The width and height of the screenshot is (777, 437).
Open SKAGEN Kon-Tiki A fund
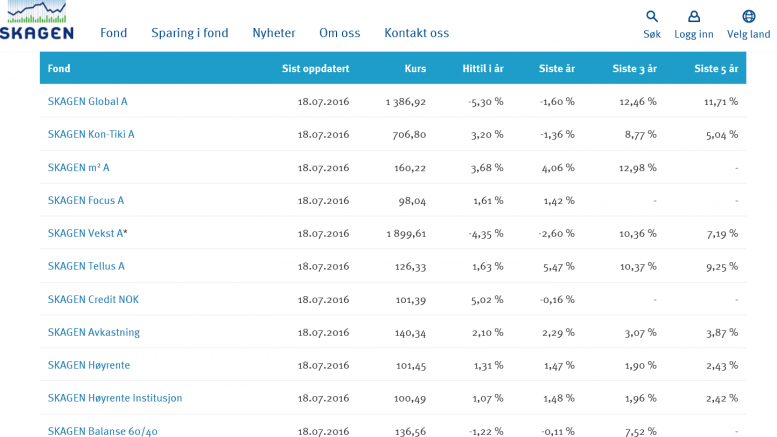[x=91, y=134]
